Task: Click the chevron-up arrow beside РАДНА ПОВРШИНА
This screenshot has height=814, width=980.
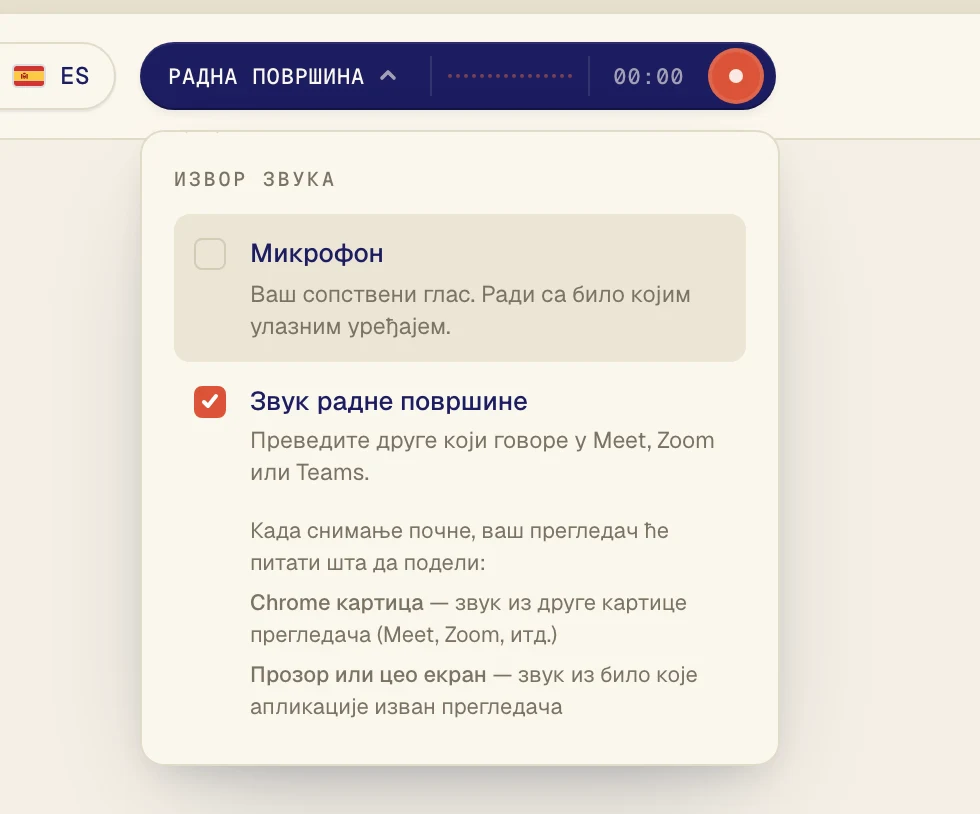Action: pos(388,76)
